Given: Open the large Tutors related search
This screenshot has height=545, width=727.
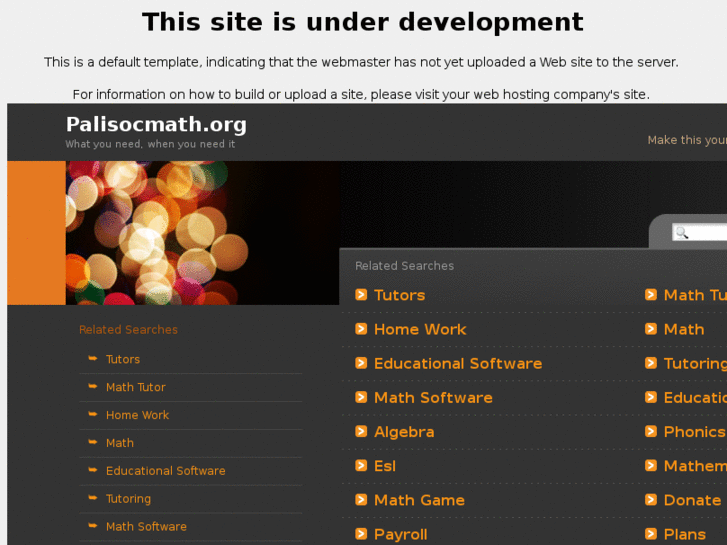Looking at the screenshot, I should [399, 295].
